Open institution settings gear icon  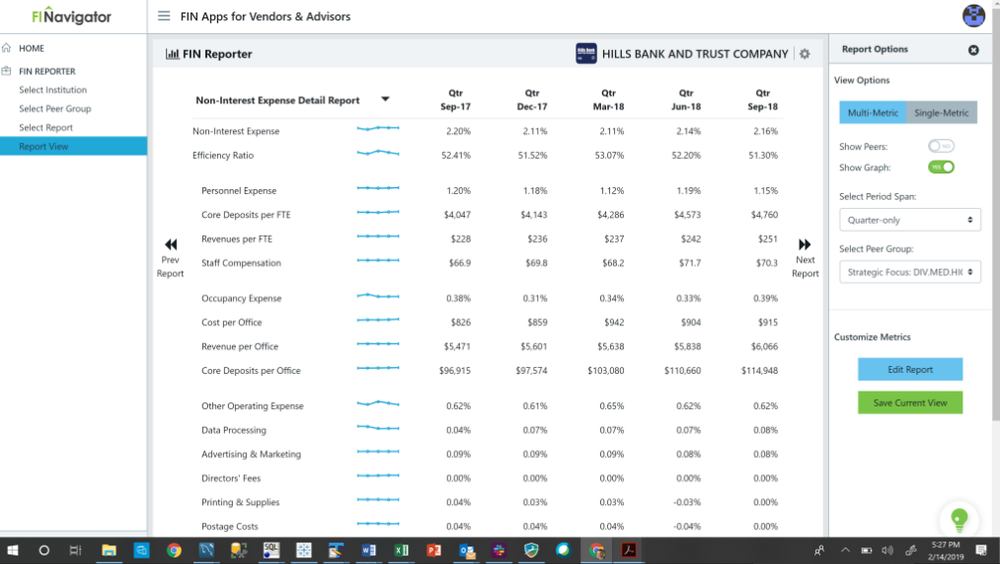[x=805, y=54]
